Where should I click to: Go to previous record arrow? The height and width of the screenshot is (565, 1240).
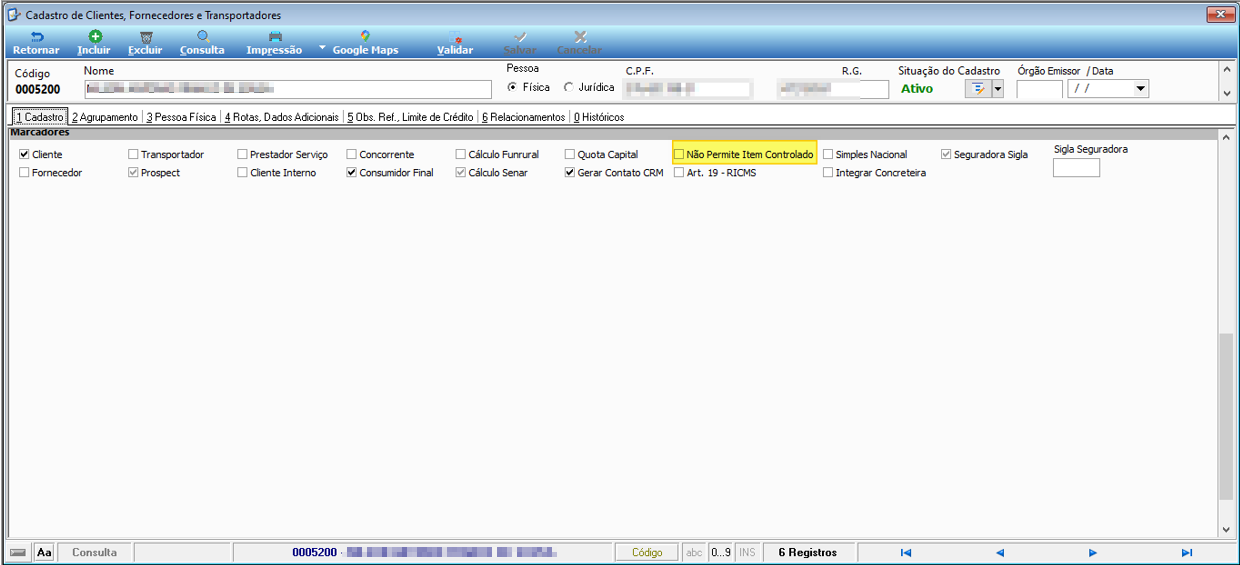999,552
